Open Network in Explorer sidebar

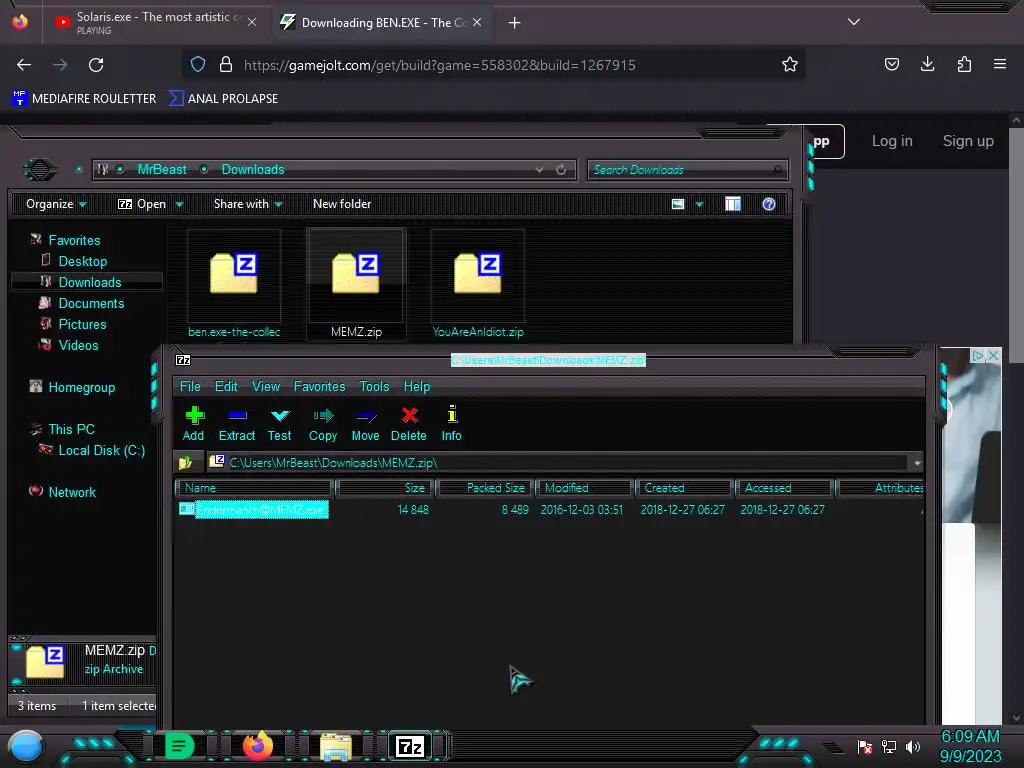tap(72, 492)
